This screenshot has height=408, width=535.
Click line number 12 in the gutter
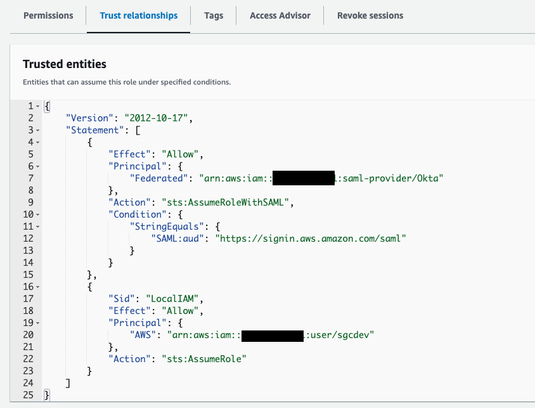point(28,238)
